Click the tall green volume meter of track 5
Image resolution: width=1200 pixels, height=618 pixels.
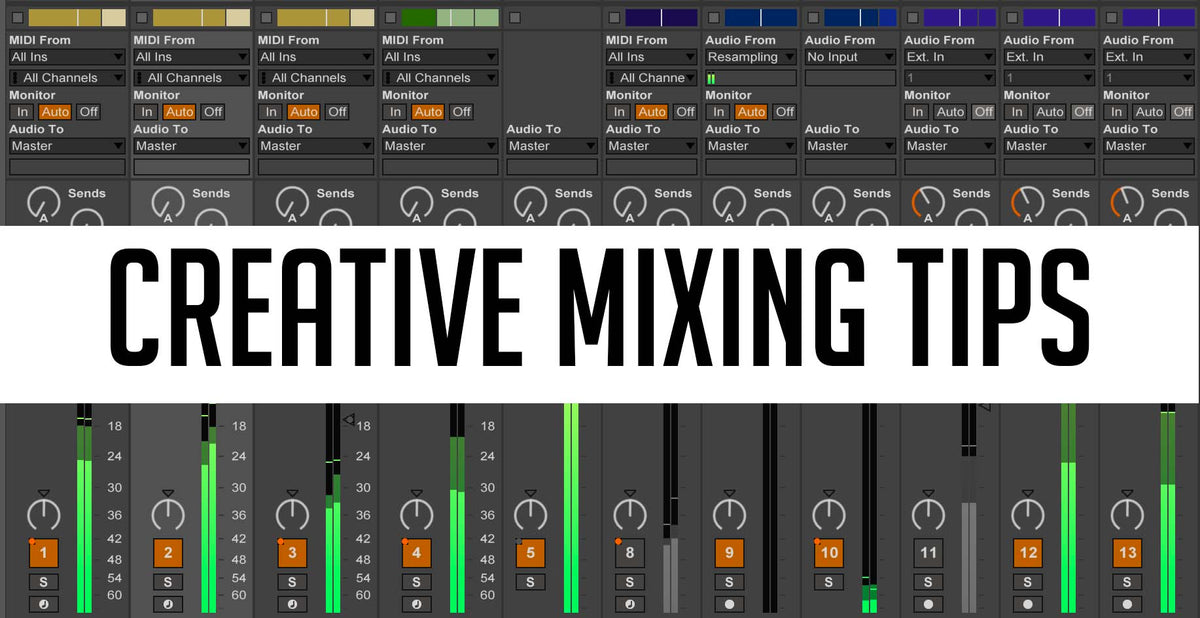(x=571, y=508)
